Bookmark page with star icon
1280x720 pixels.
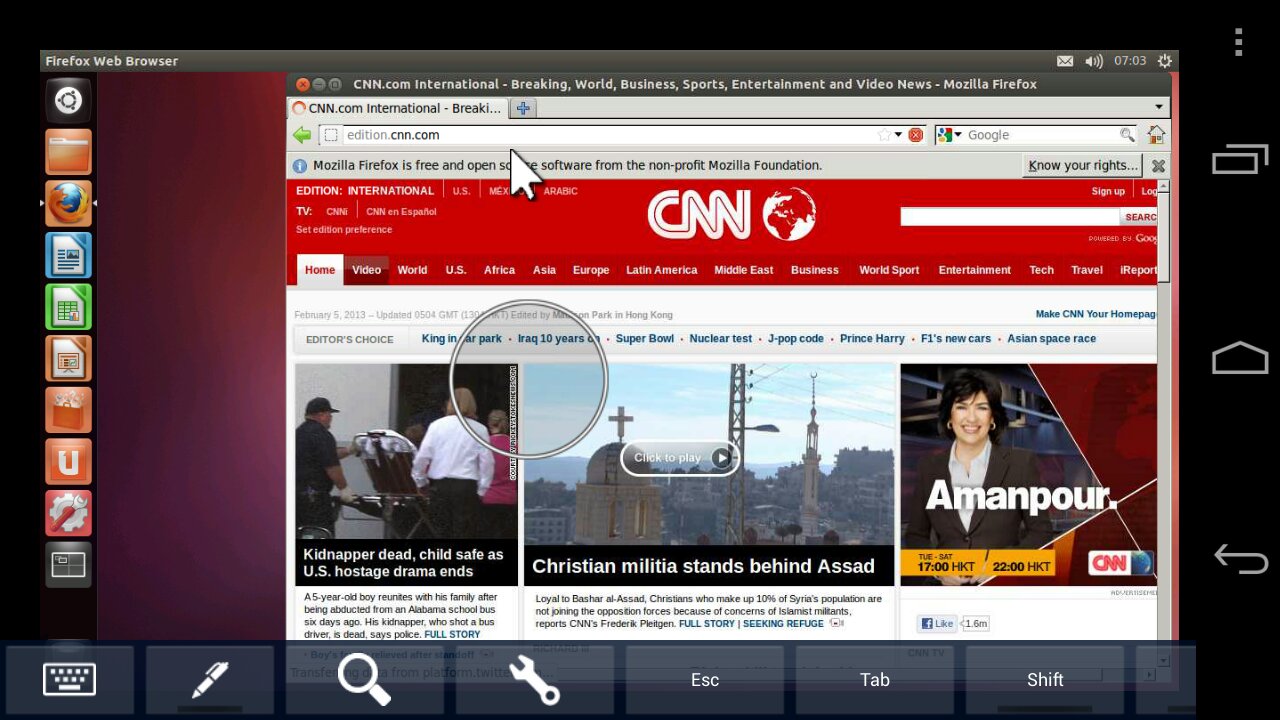click(884, 135)
